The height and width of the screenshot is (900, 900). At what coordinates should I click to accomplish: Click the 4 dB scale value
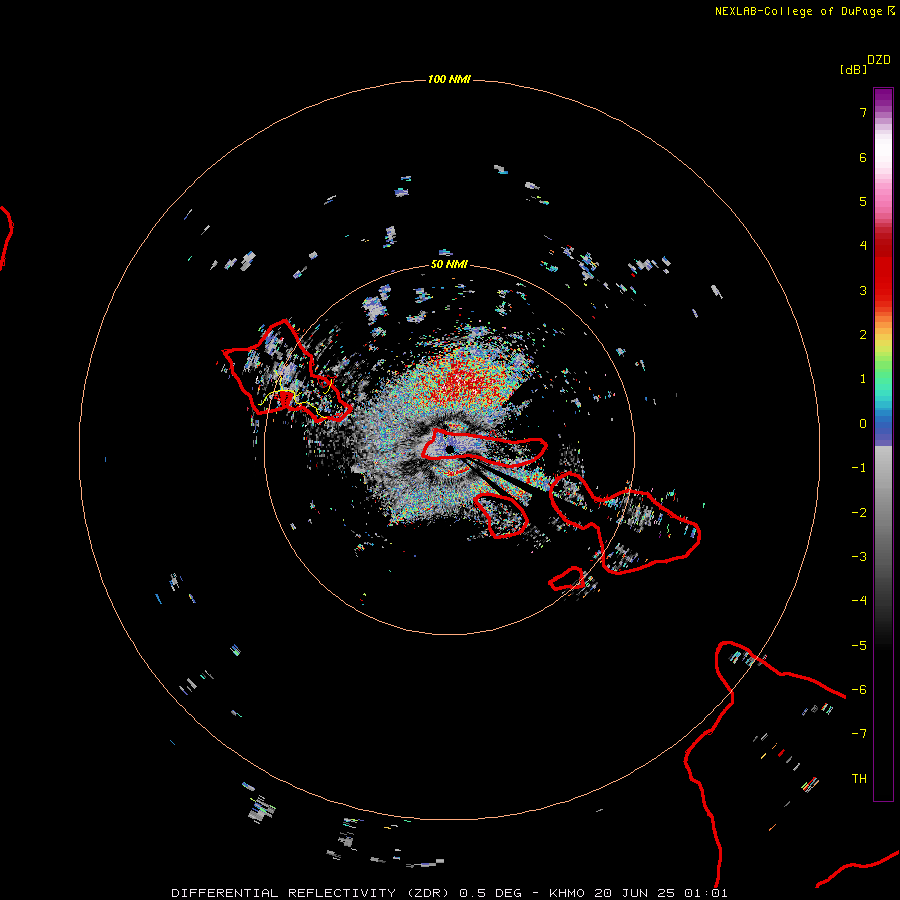(x=863, y=245)
